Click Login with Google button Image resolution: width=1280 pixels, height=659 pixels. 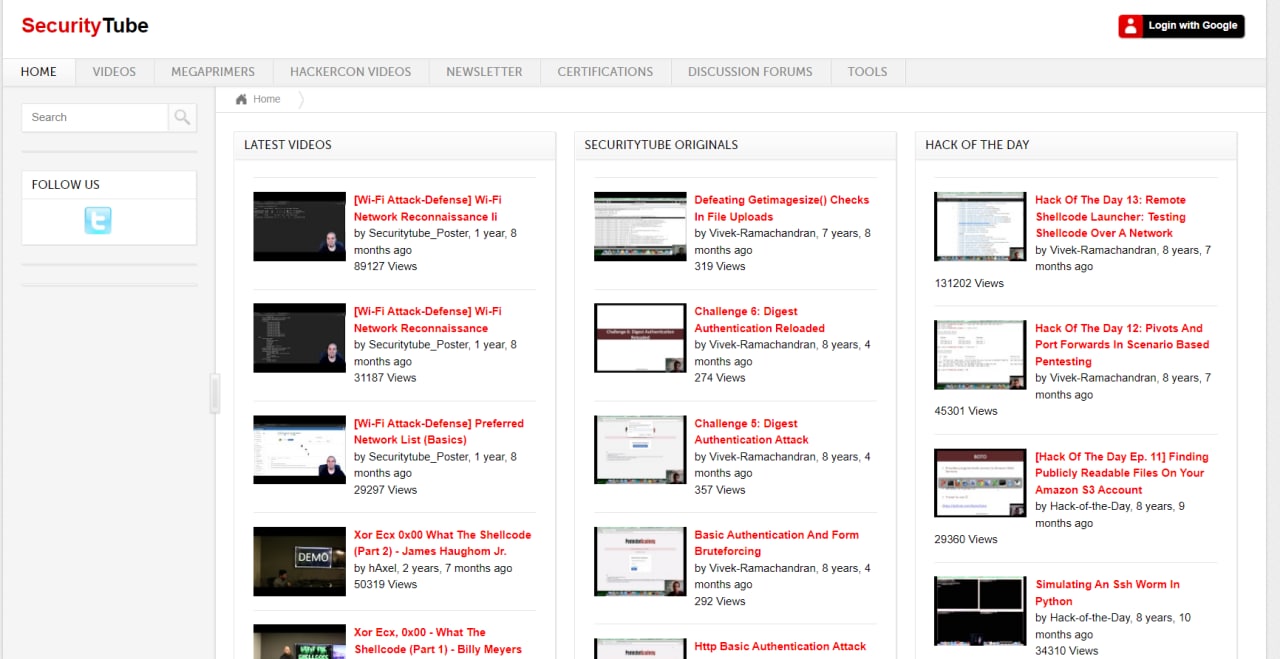point(1181,26)
